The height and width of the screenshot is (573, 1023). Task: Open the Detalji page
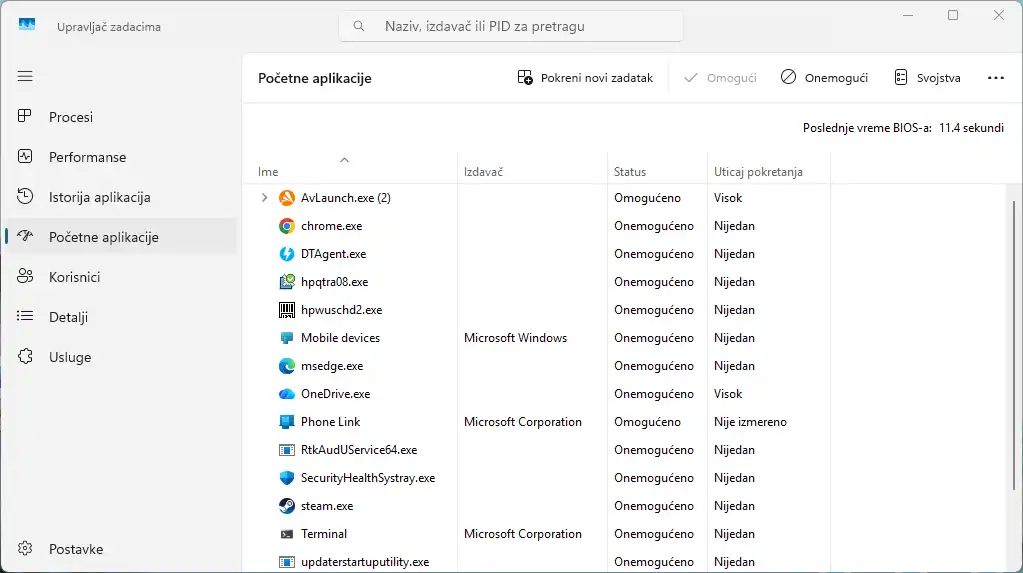(121, 317)
